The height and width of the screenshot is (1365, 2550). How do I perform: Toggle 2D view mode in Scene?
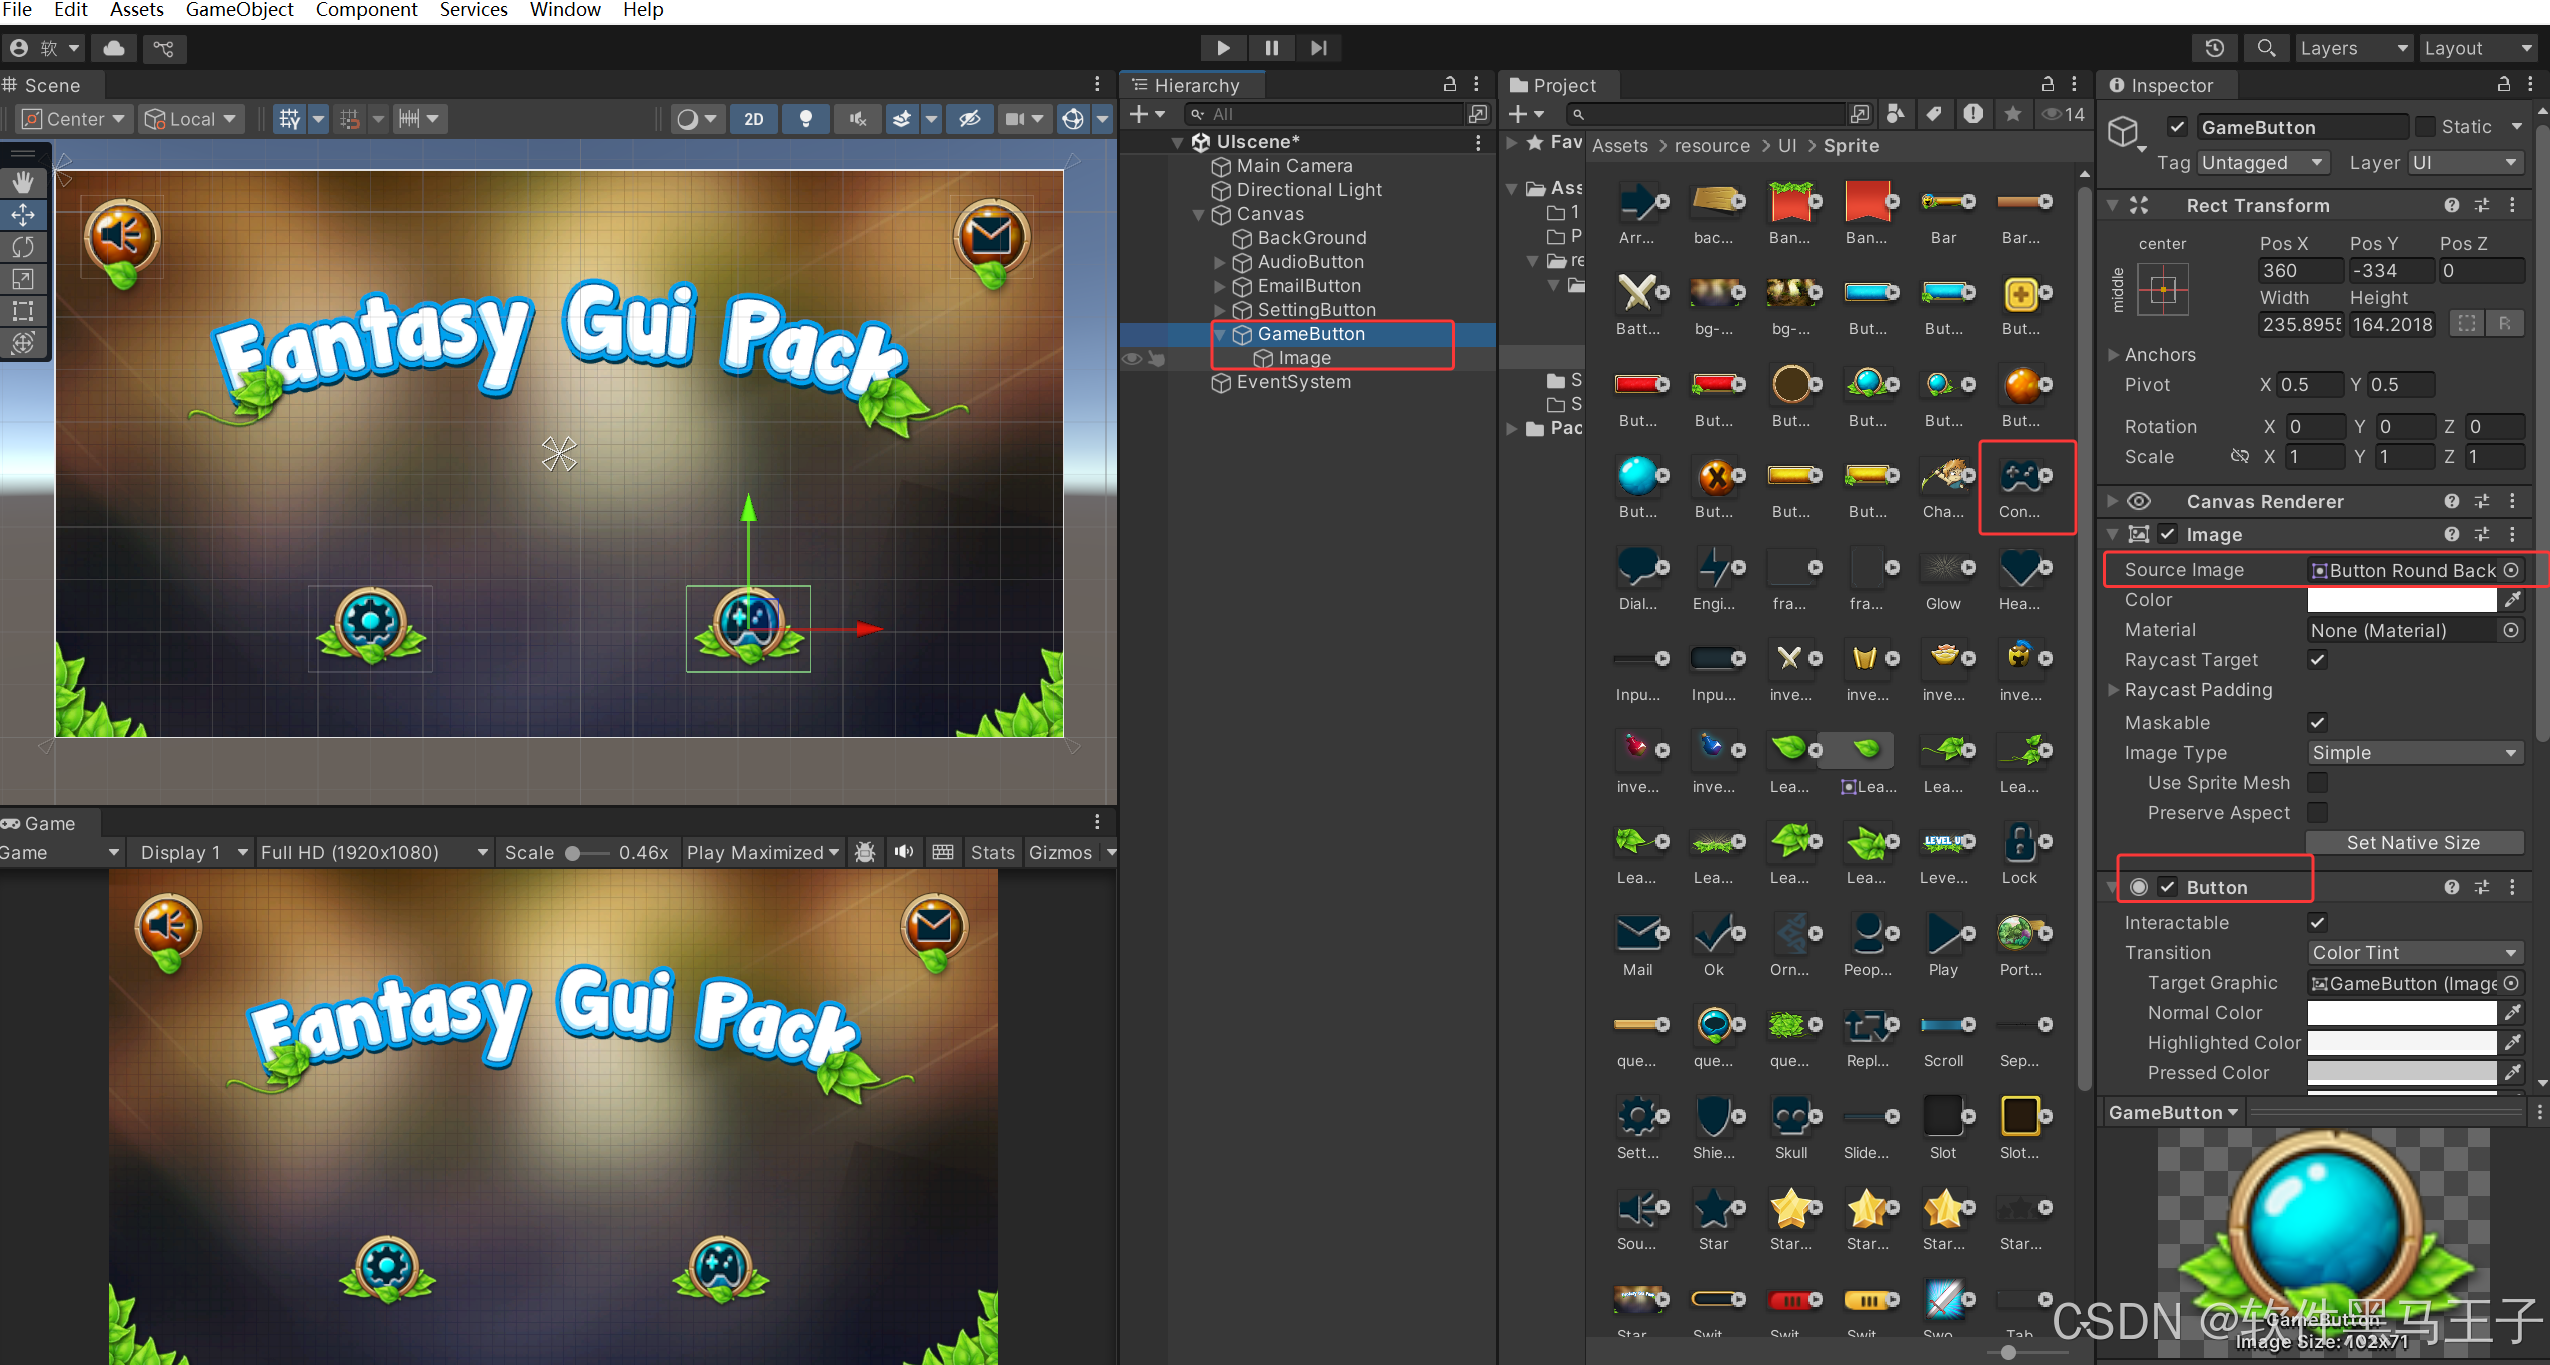pyautogui.click(x=753, y=119)
